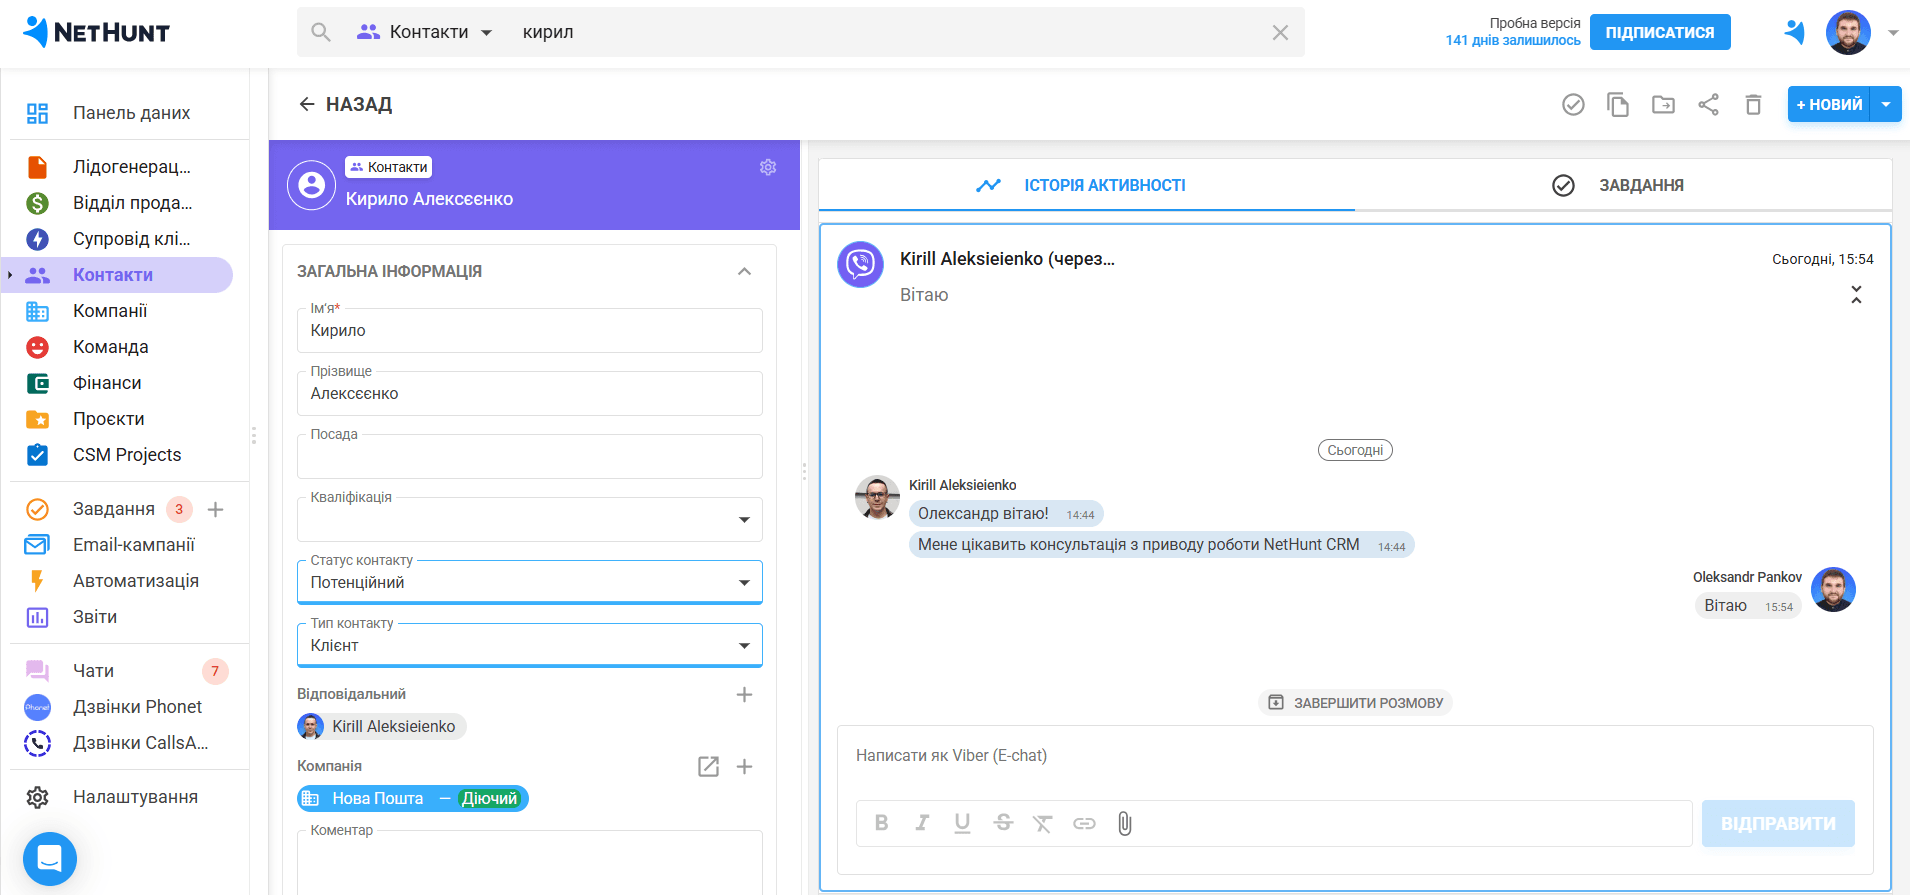Click the Підписатися button
This screenshot has width=1910, height=895.
point(1660,32)
